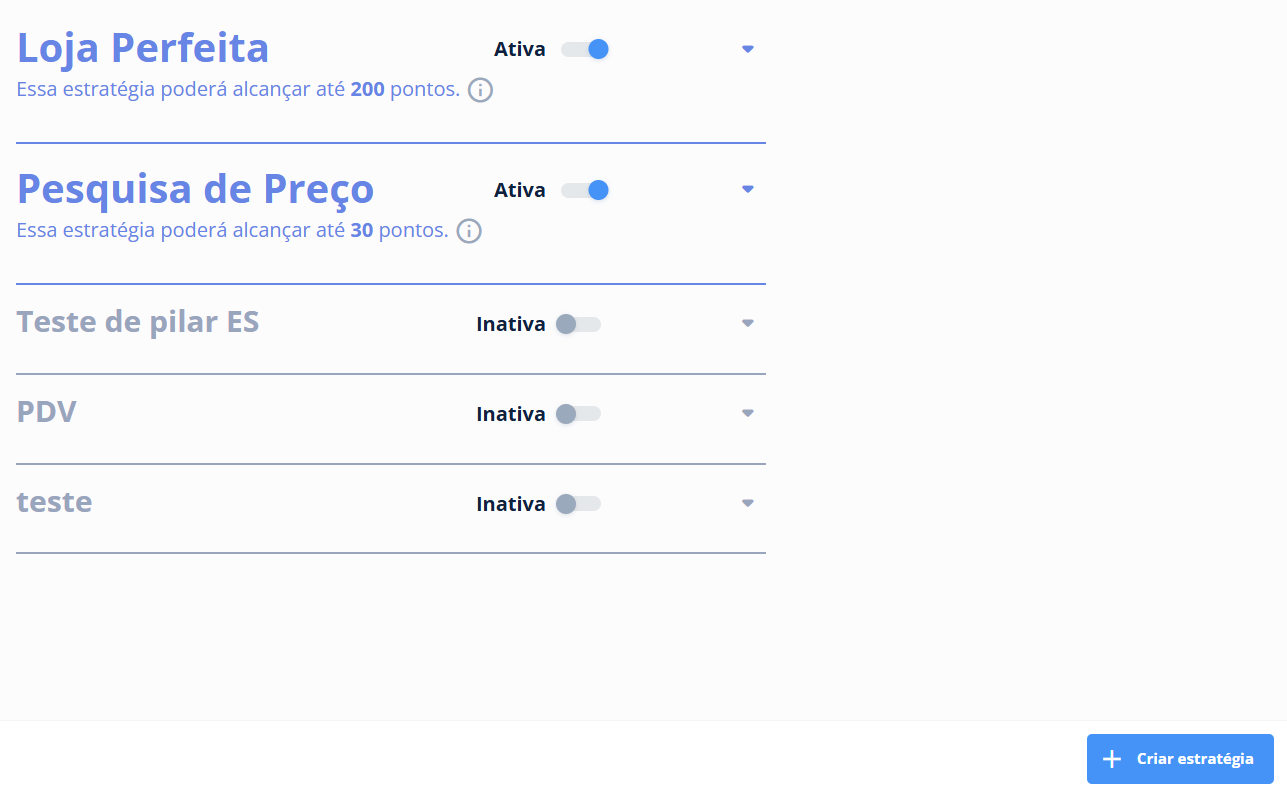The height and width of the screenshot is (792, 1287).
Task: Click plus icon in Criar estratégia button
Action: (x=1111, y=759)
